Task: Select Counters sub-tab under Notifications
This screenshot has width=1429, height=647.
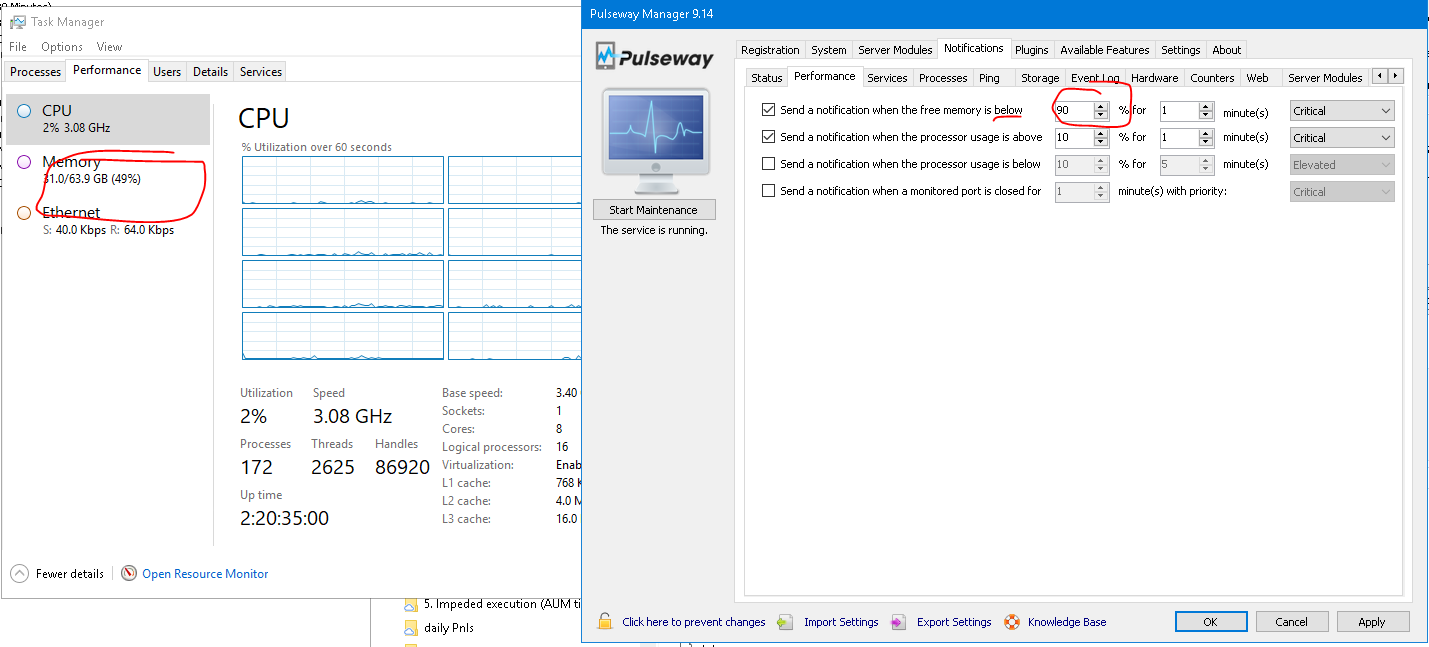Action: click(x=1212, y=78)
